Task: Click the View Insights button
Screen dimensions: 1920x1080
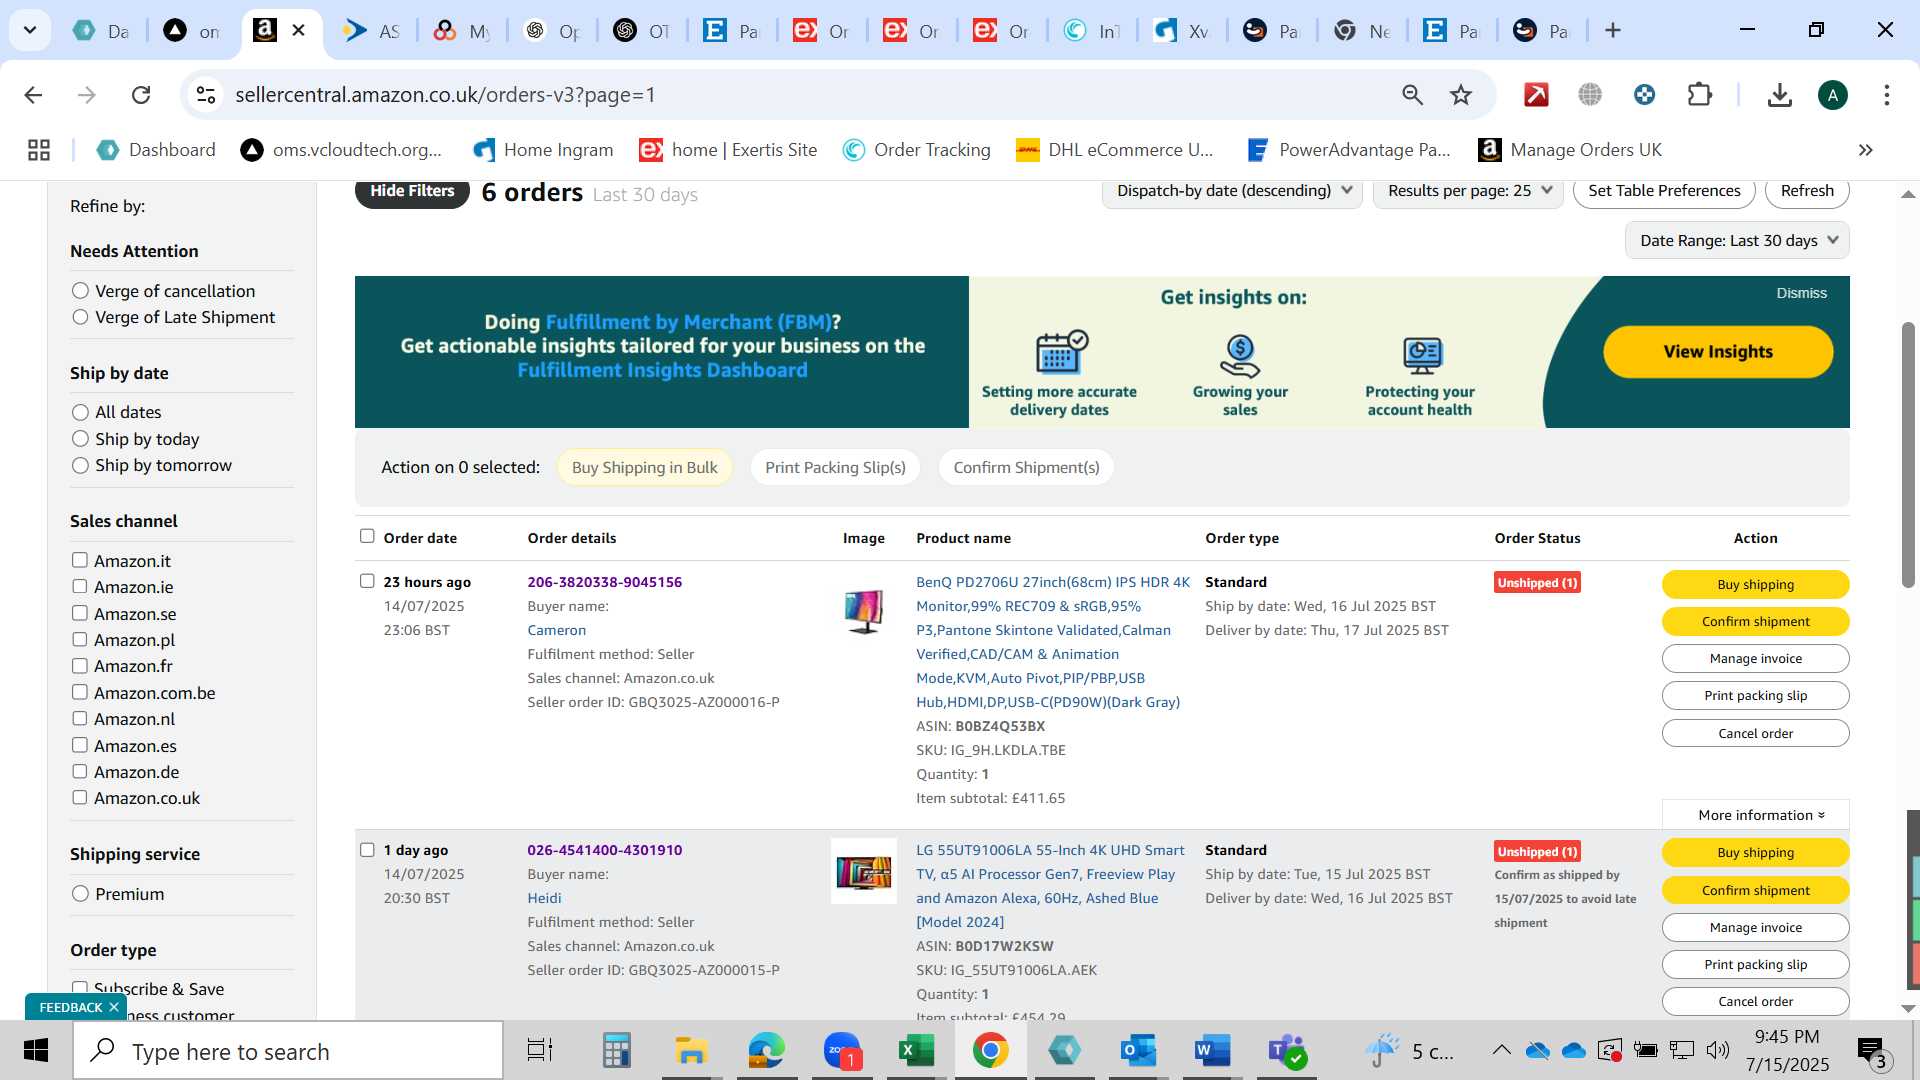Action: pos(1718,352)
